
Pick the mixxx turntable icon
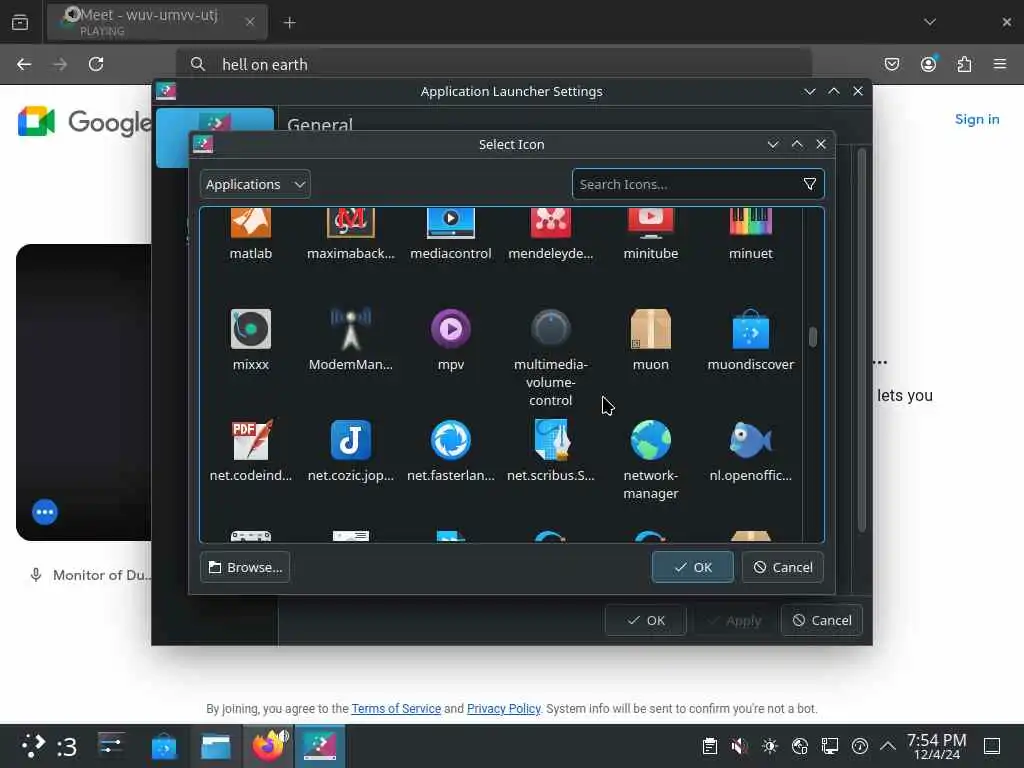251,328
